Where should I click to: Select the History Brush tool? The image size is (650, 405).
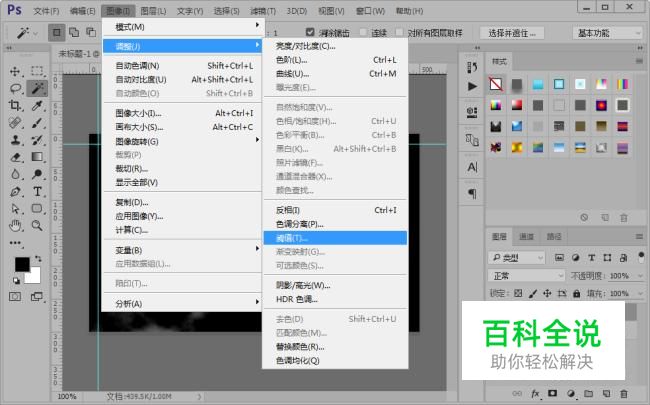coord(37,140)
